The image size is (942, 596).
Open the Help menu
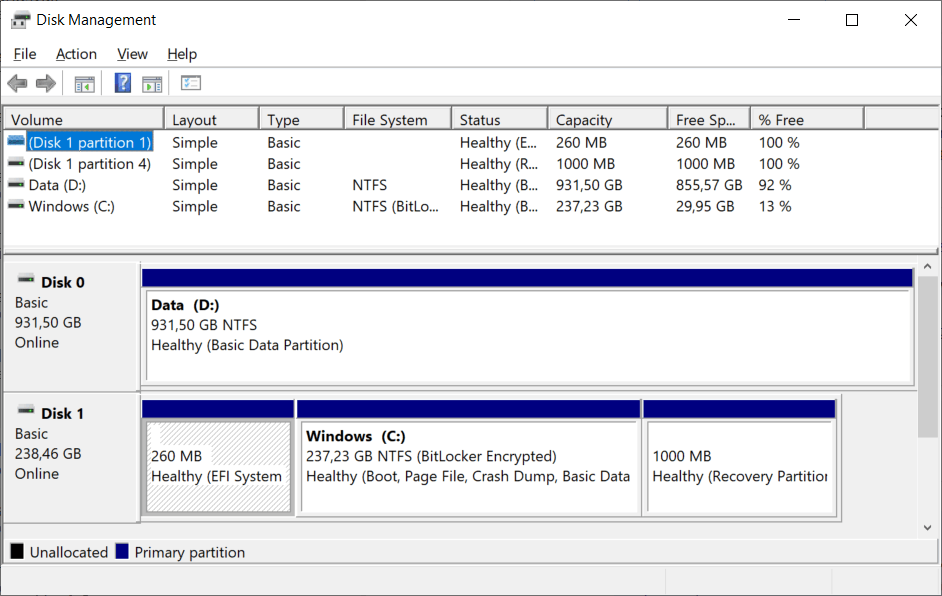click(x=182, y=54)
